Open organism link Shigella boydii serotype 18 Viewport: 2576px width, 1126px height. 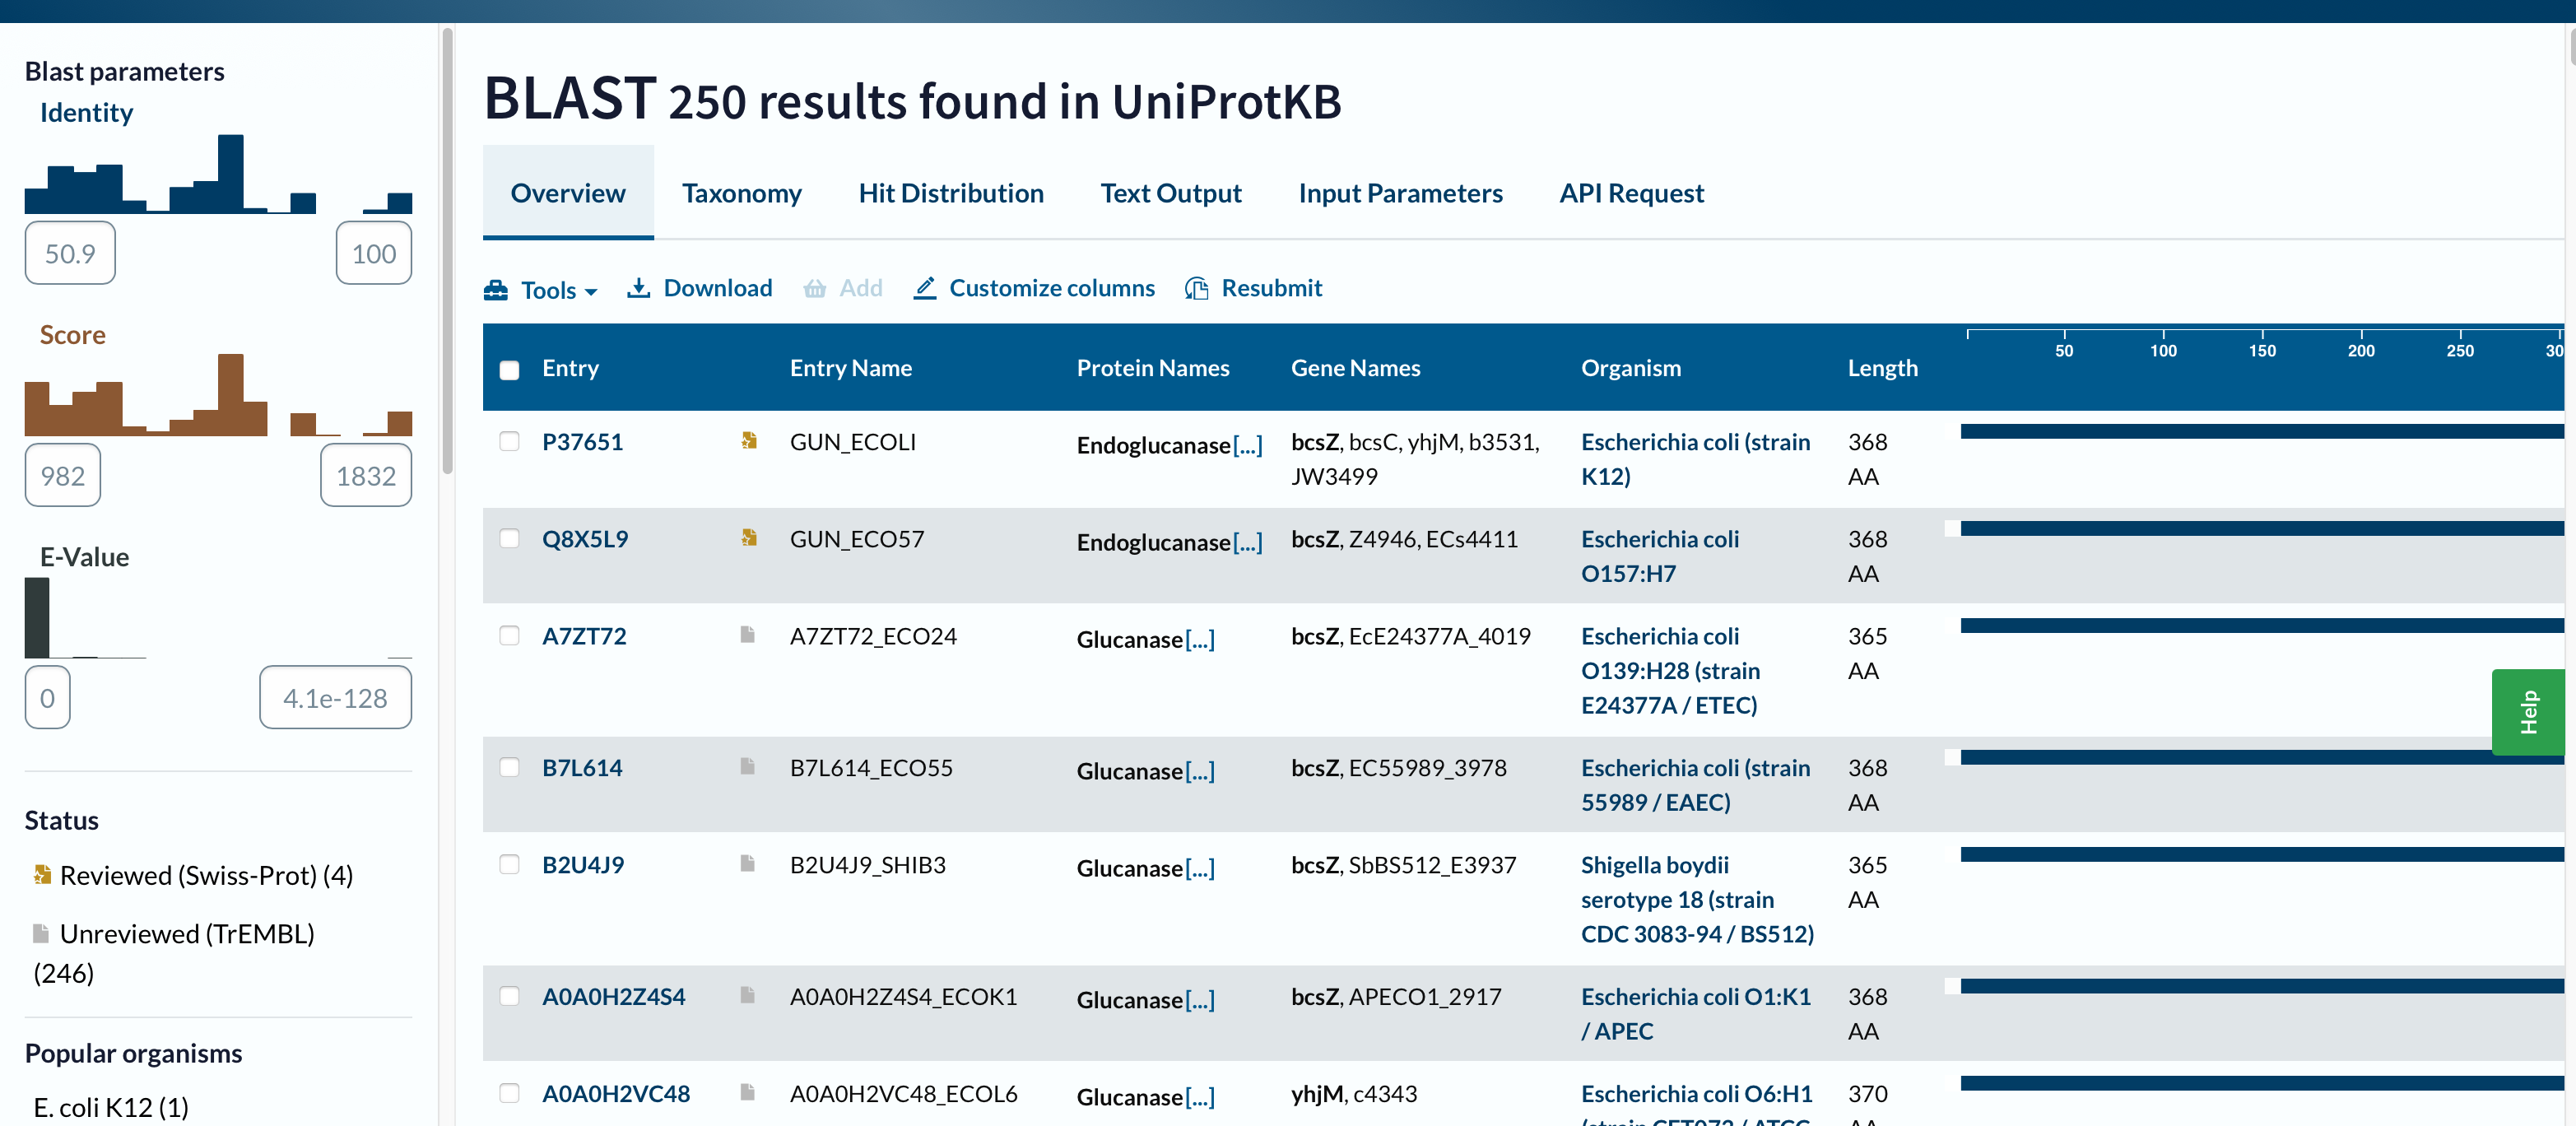tap(1697, 899)
